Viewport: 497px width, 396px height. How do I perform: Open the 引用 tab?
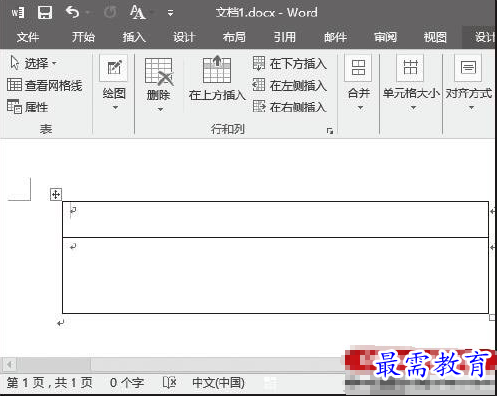tap(285, 37)
